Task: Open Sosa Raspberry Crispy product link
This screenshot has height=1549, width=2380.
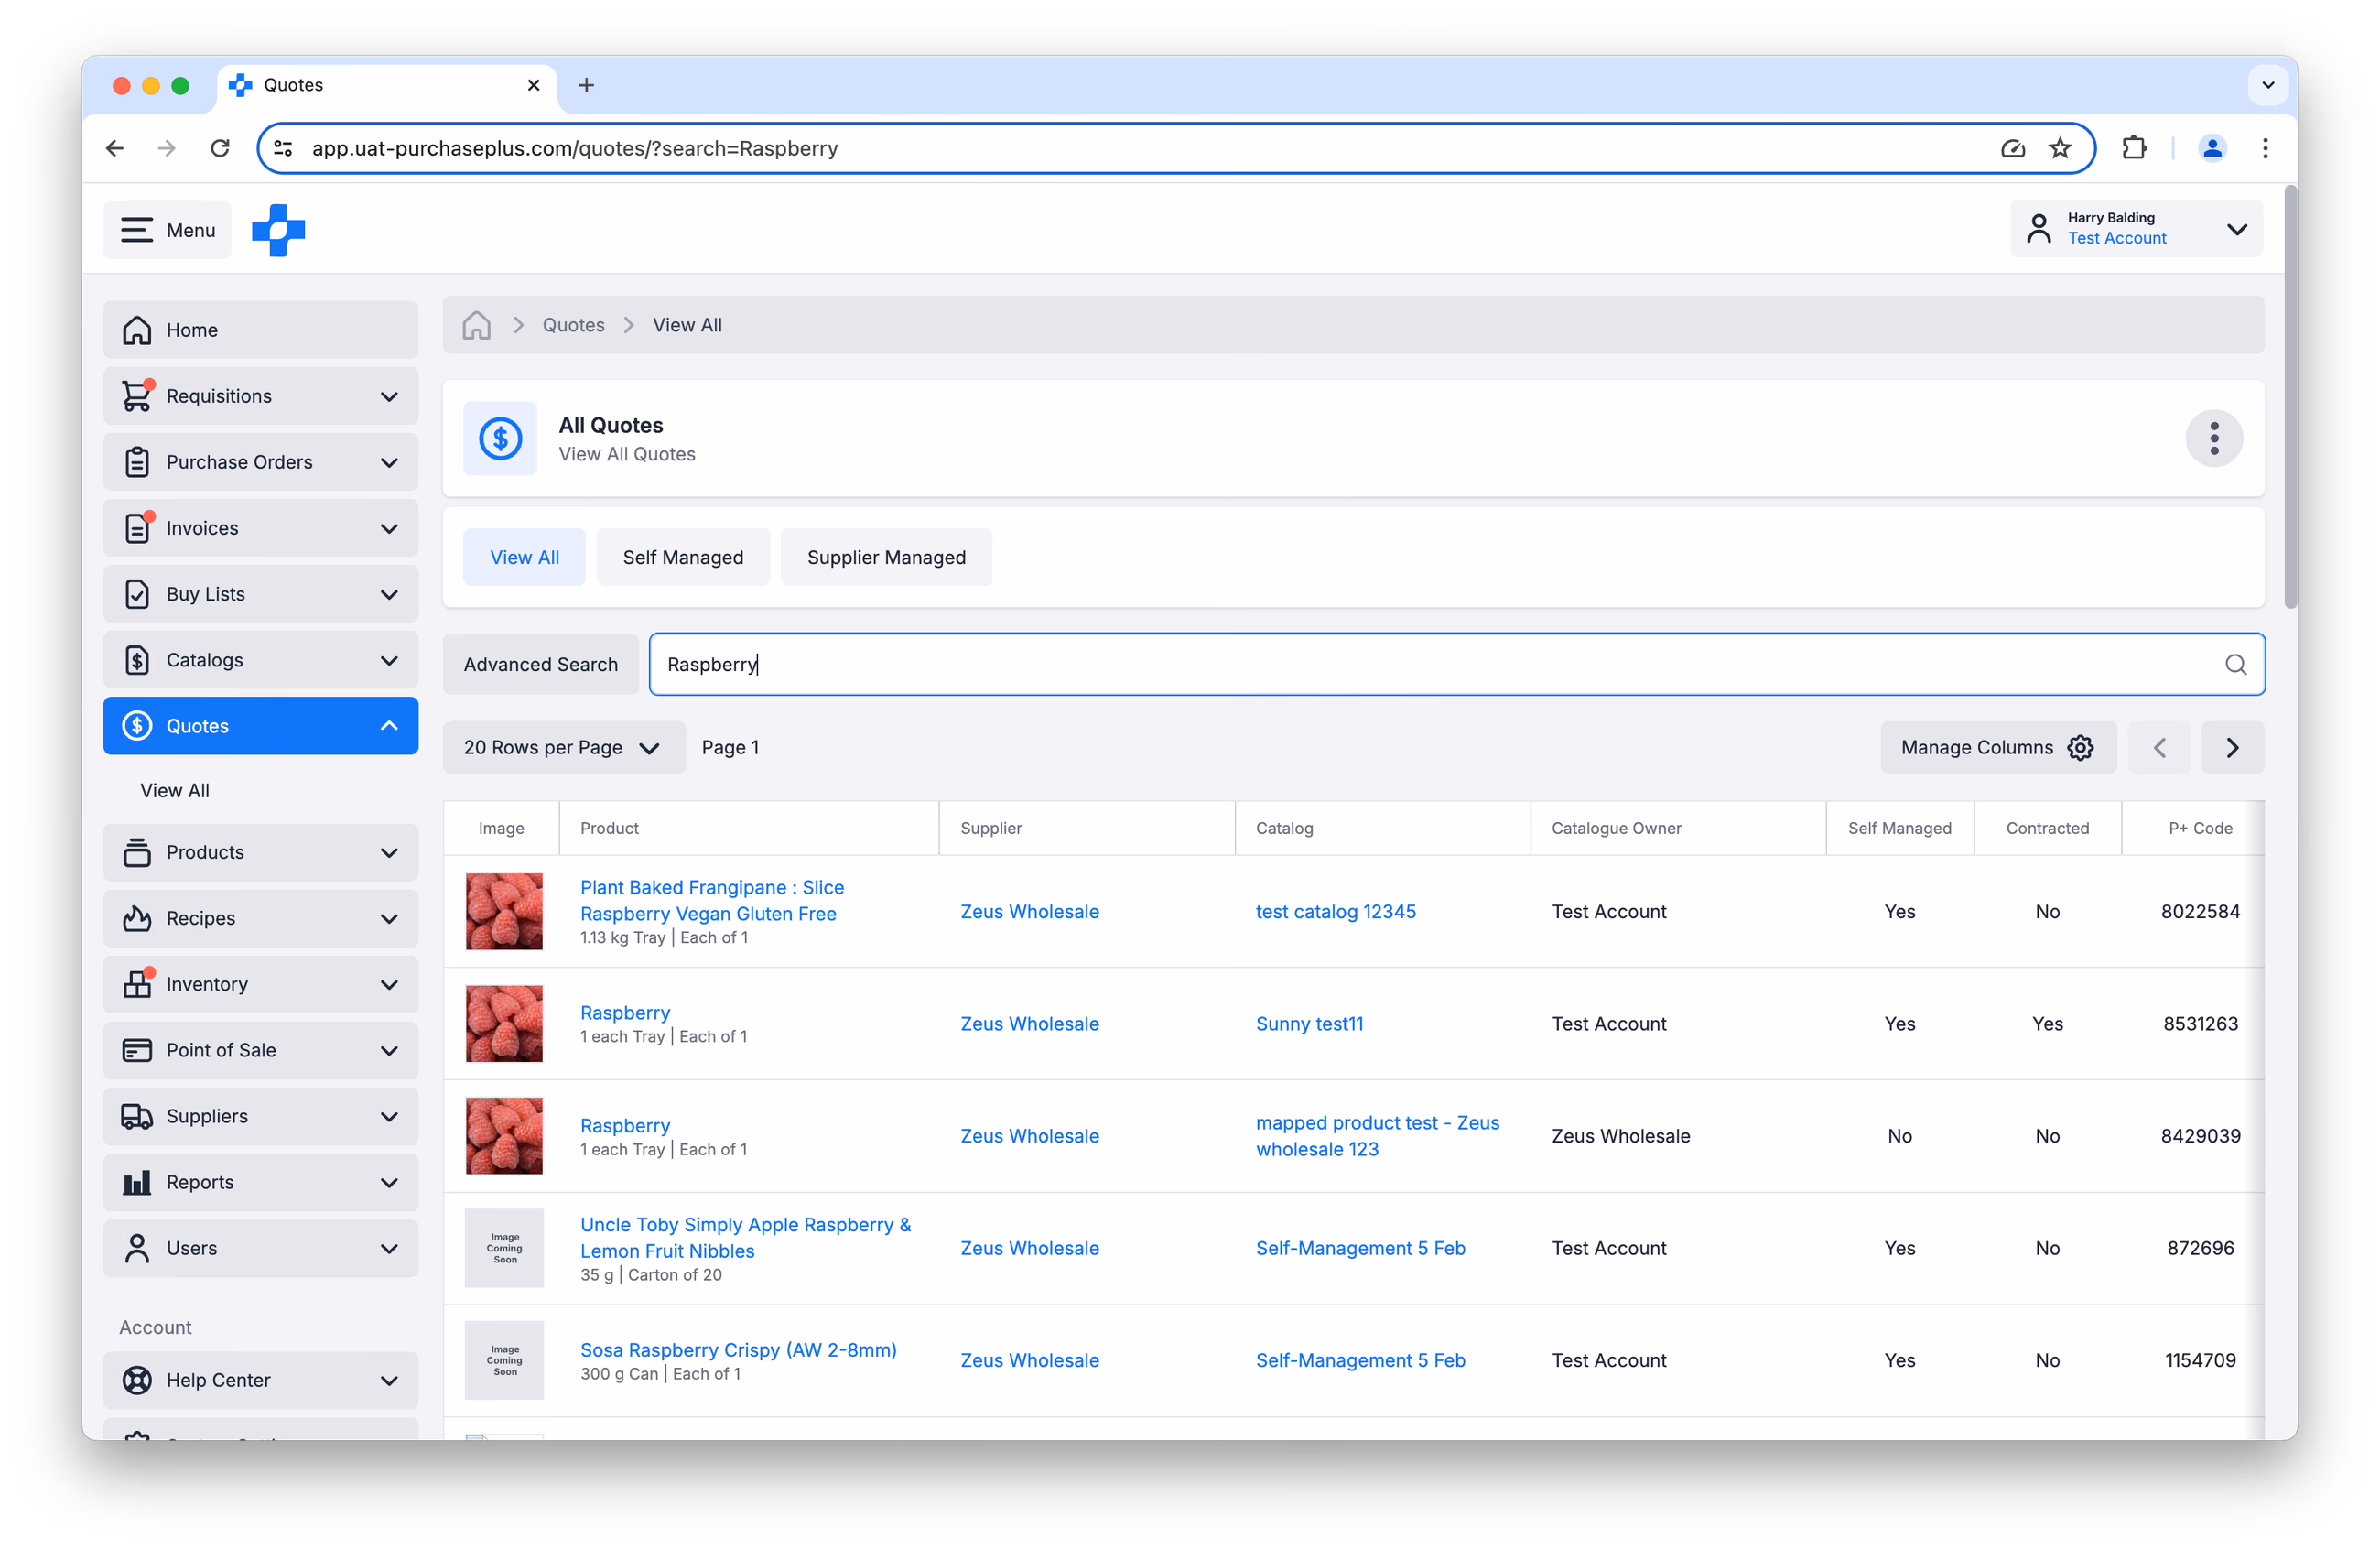Action: 738,1349
